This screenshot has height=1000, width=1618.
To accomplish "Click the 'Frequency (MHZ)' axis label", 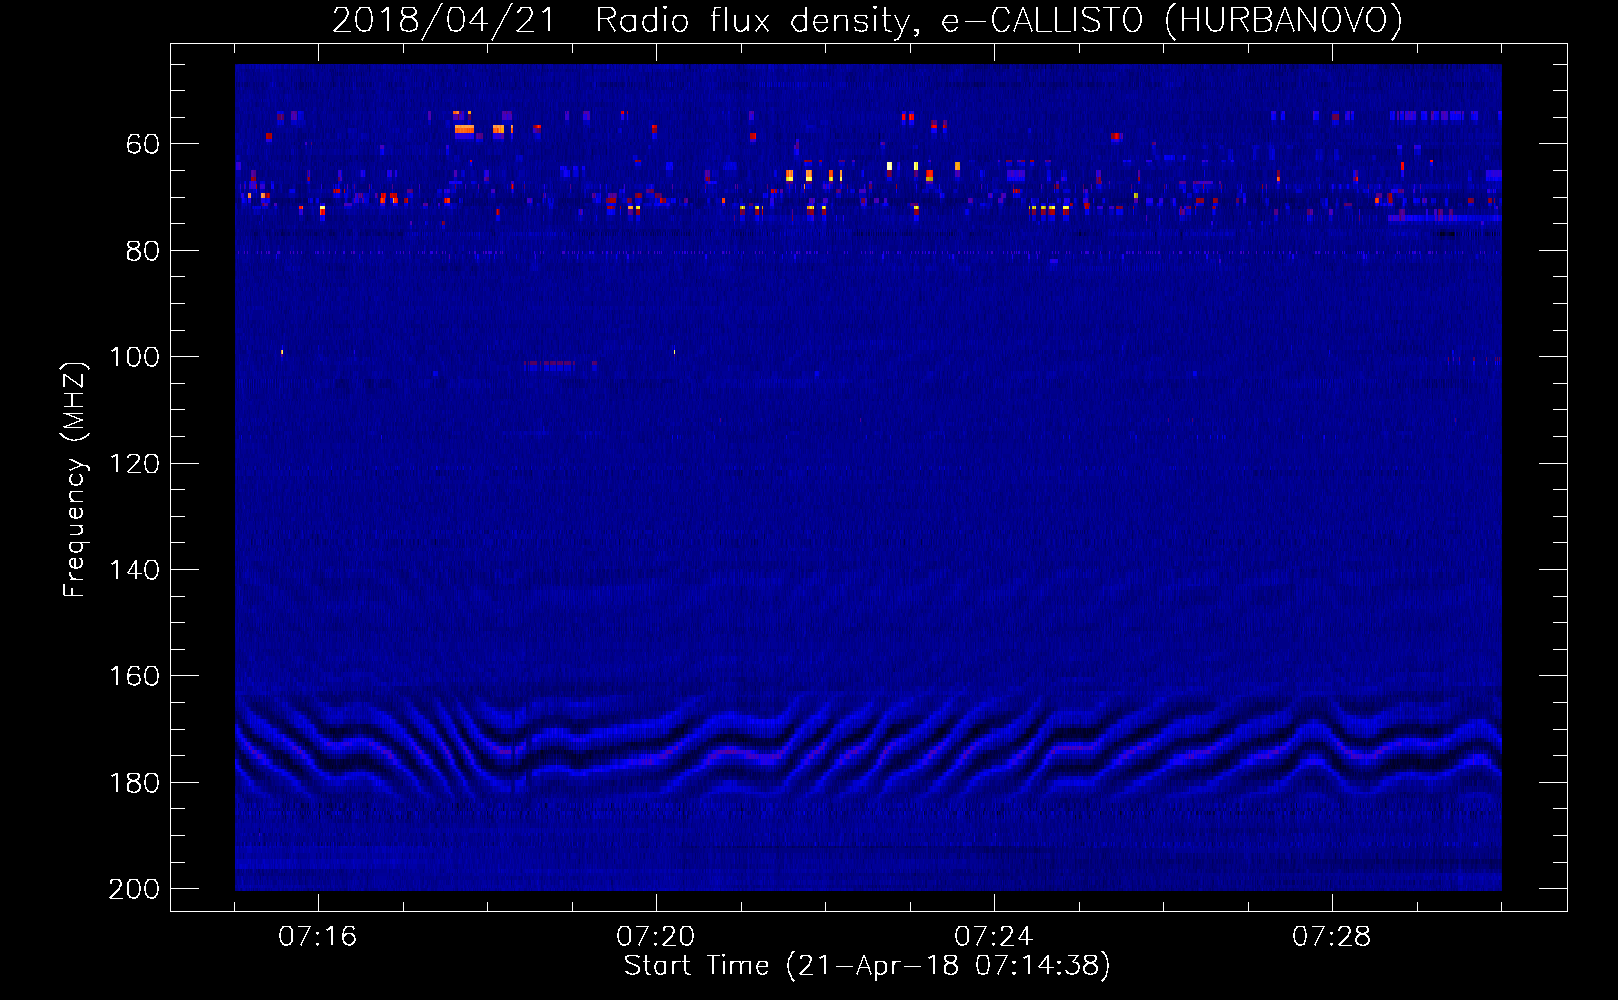I will coord(75,479).
